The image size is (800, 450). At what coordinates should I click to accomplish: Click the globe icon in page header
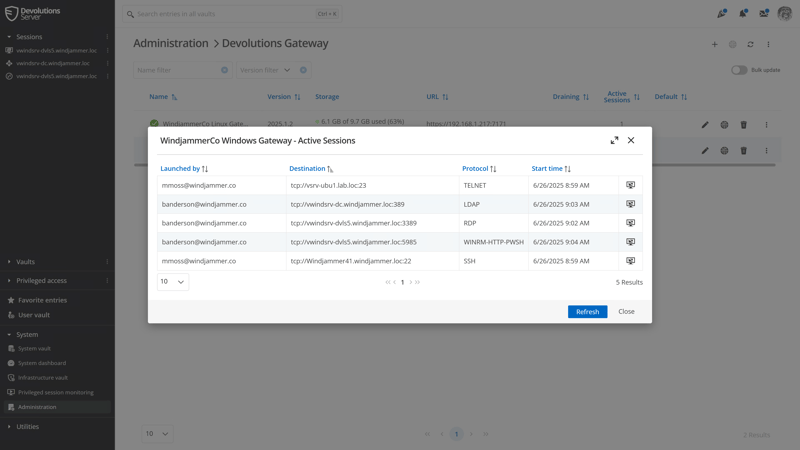(732, 44)
